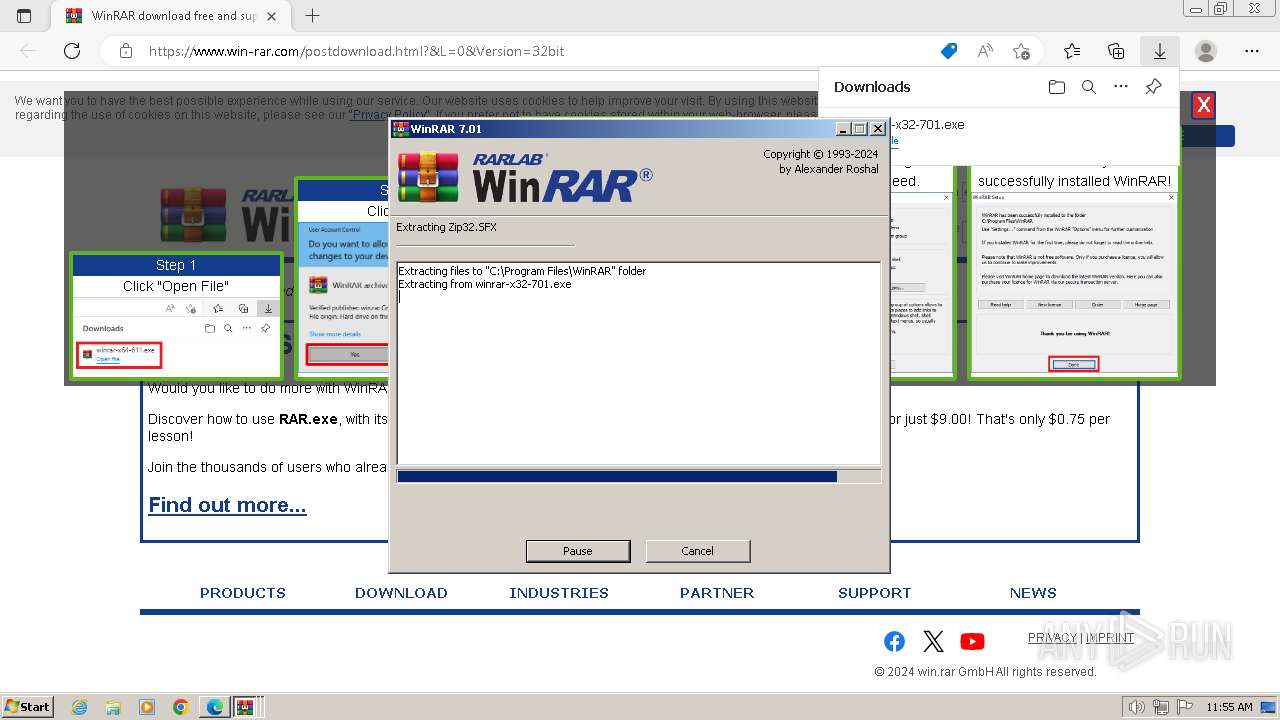Click the WinRAR books logo in dialog
This screenshot has width=1280, height=720.
pos(428,178)
